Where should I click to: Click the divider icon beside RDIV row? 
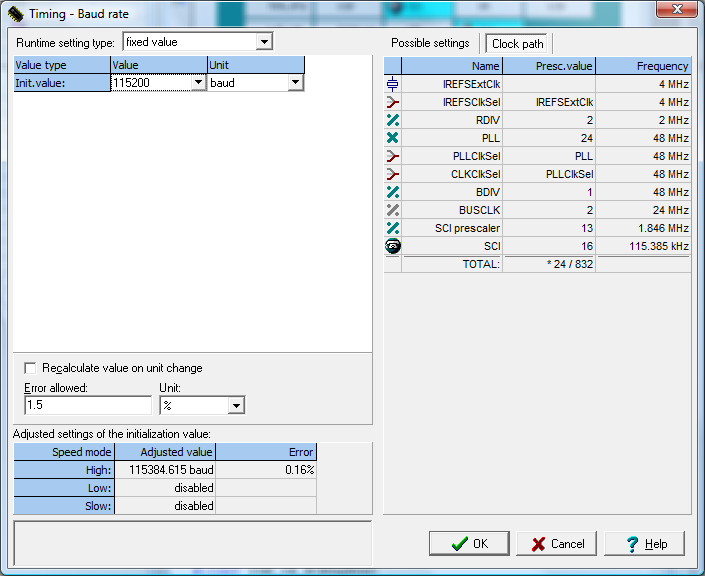(392, 120)
